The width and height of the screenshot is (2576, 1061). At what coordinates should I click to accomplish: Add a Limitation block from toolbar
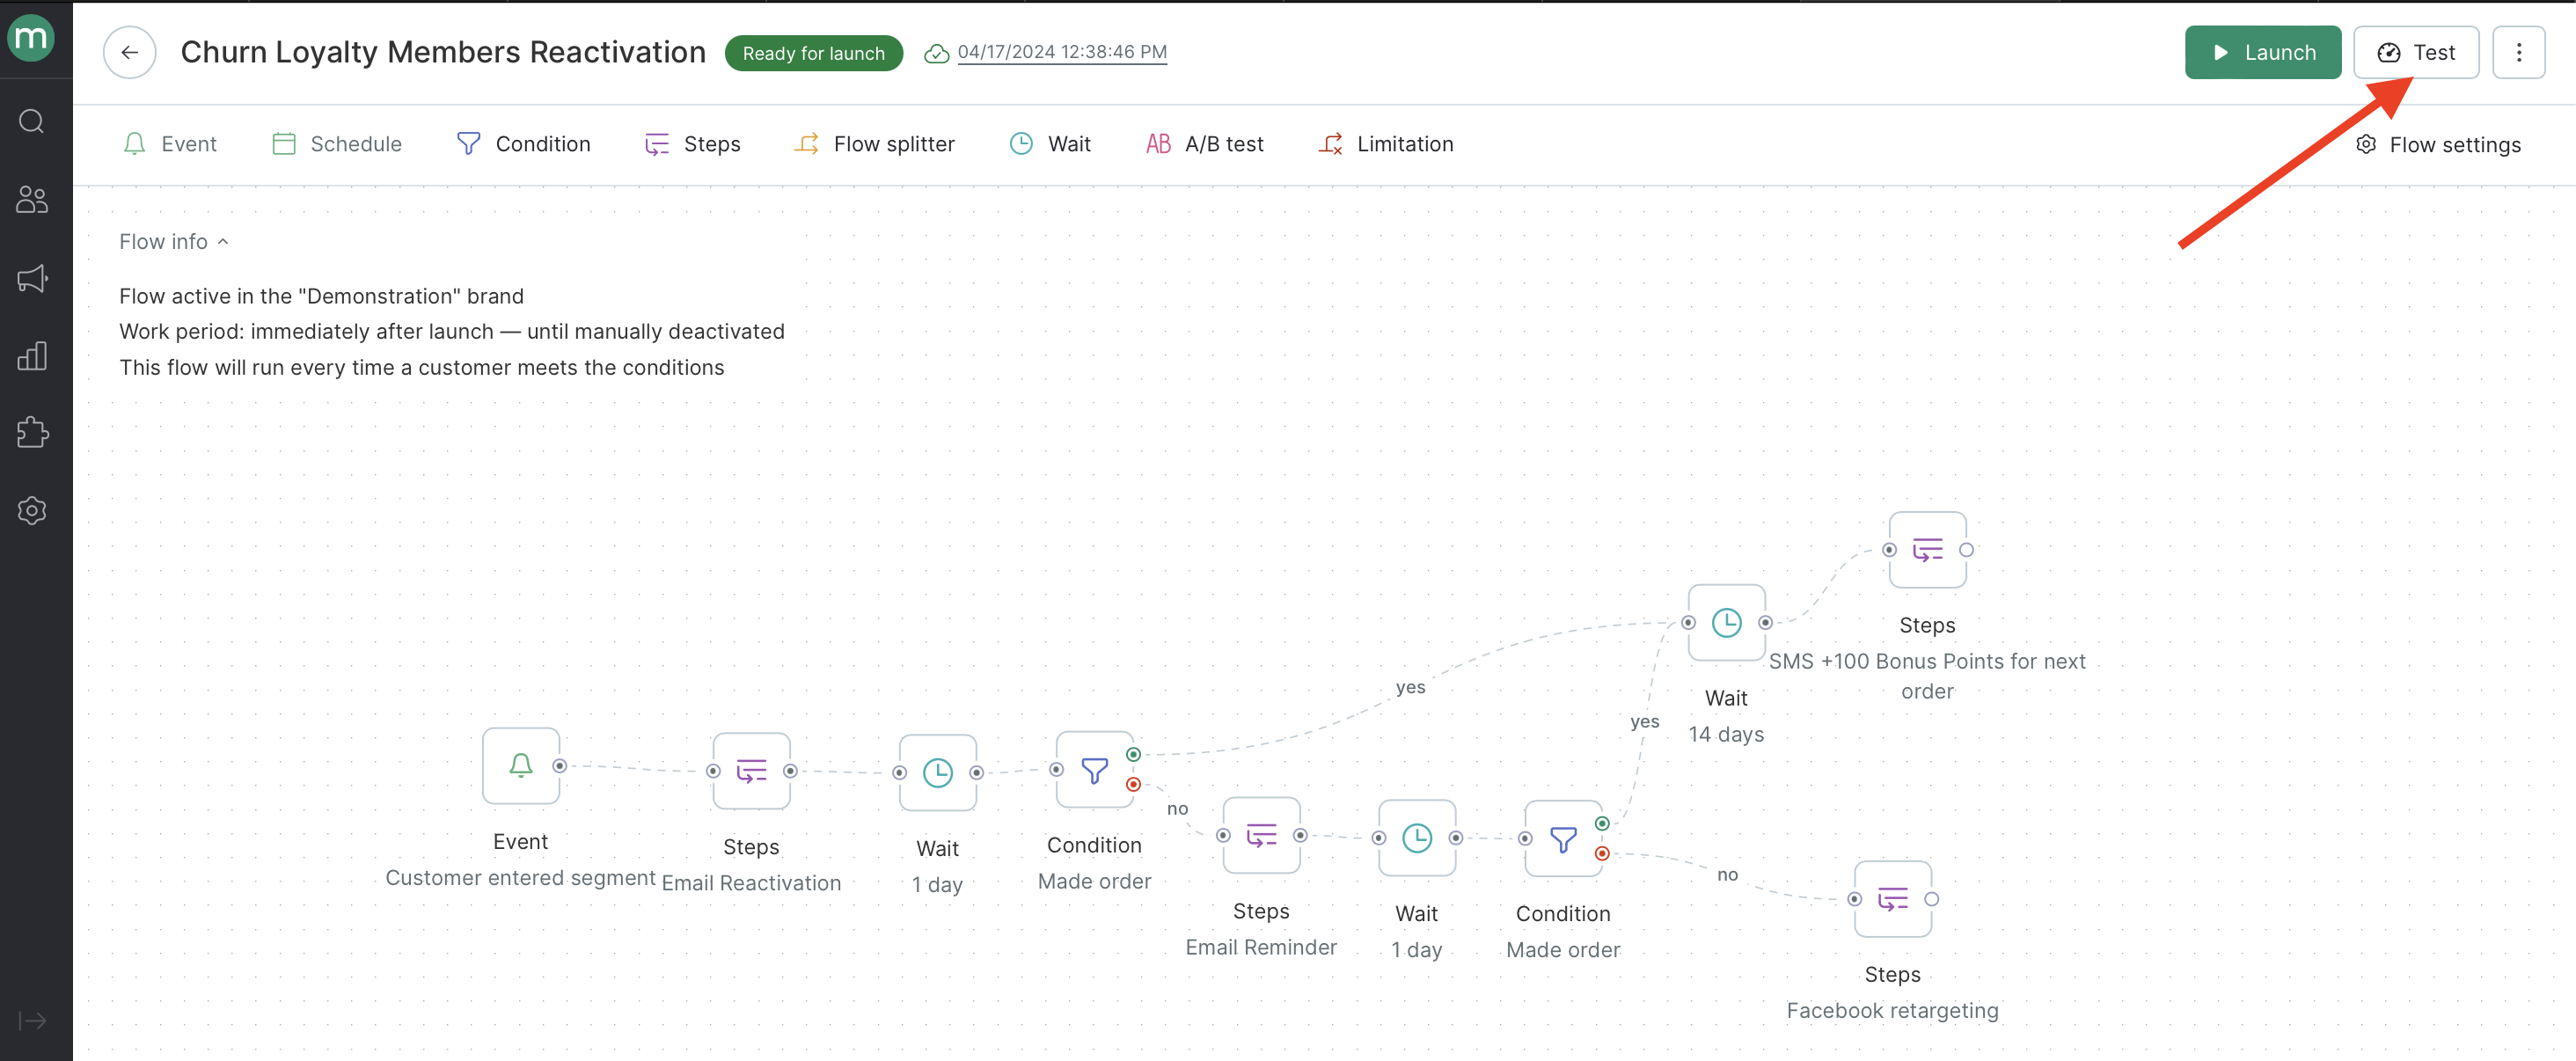1386,144
